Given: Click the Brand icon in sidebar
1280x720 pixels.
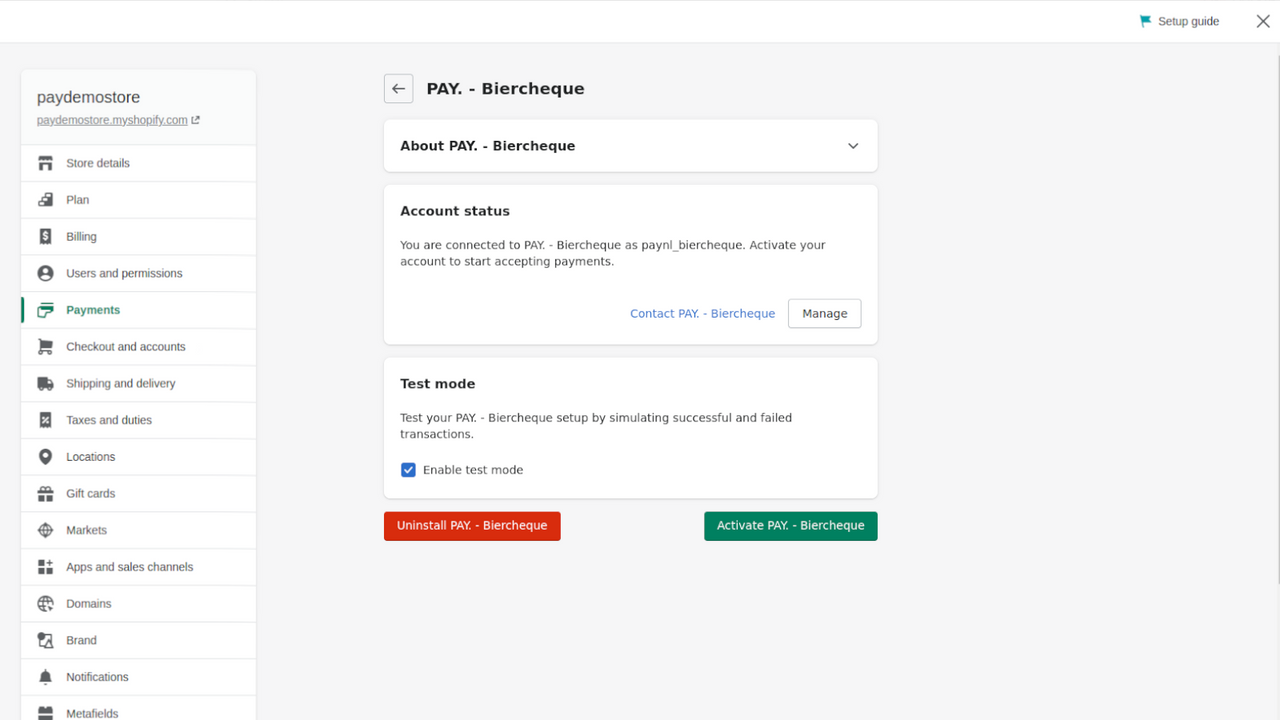Looking at the screenshot, I should (45, 640).
